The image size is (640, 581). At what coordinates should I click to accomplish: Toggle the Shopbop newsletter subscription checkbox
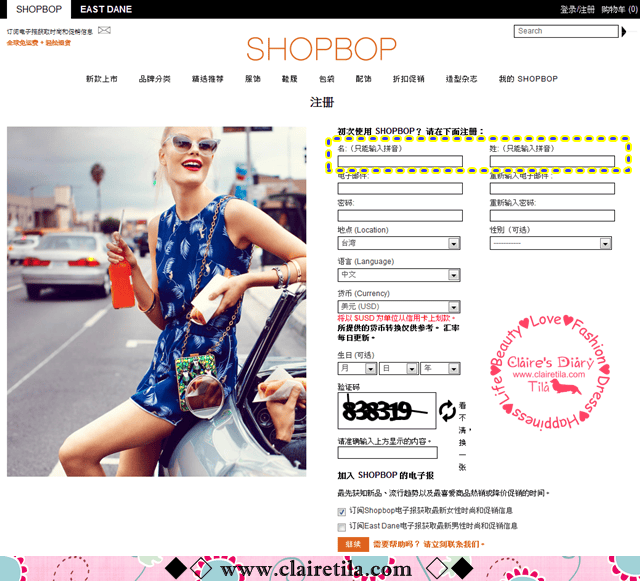(x=342, y=511)
